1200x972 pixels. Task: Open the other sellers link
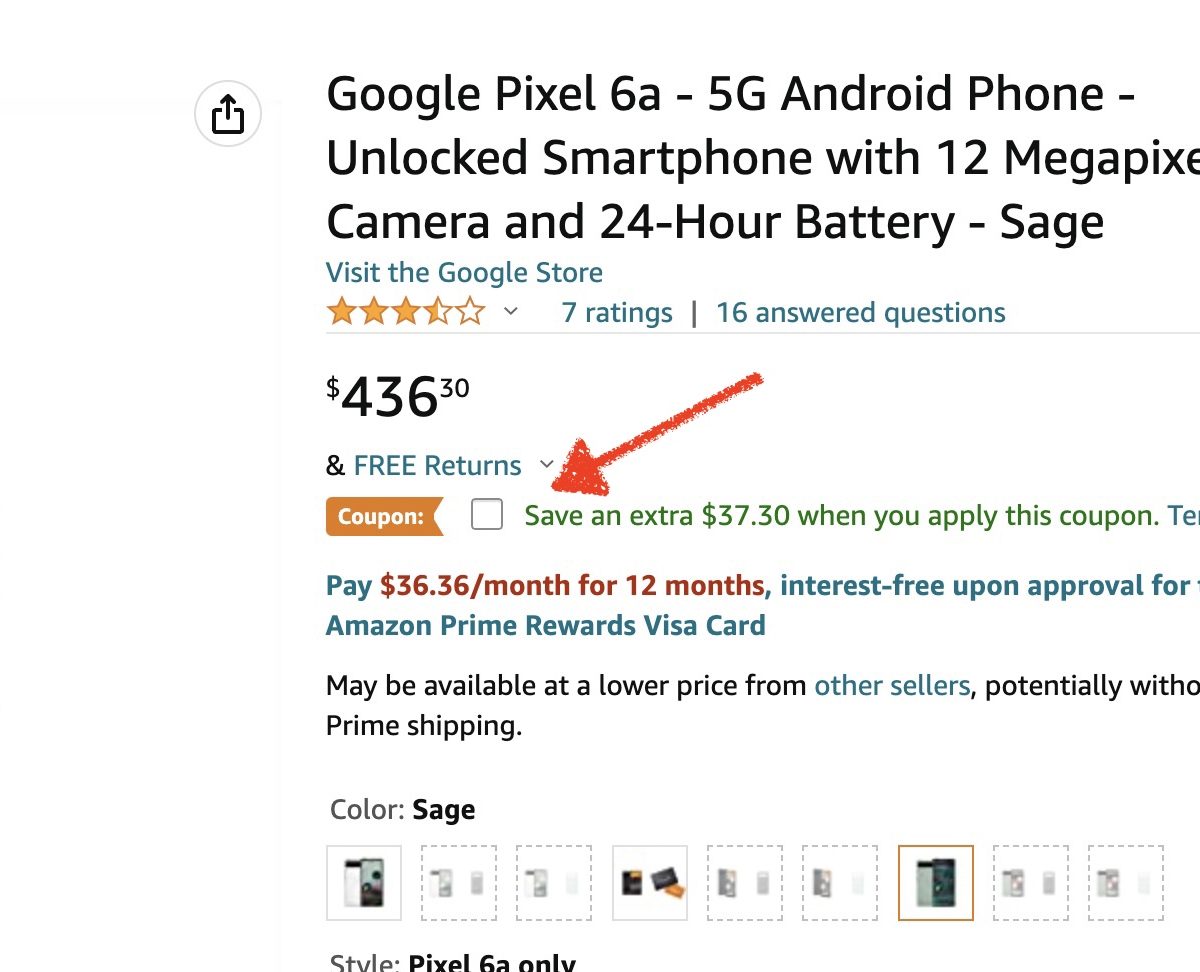[892, 686]
